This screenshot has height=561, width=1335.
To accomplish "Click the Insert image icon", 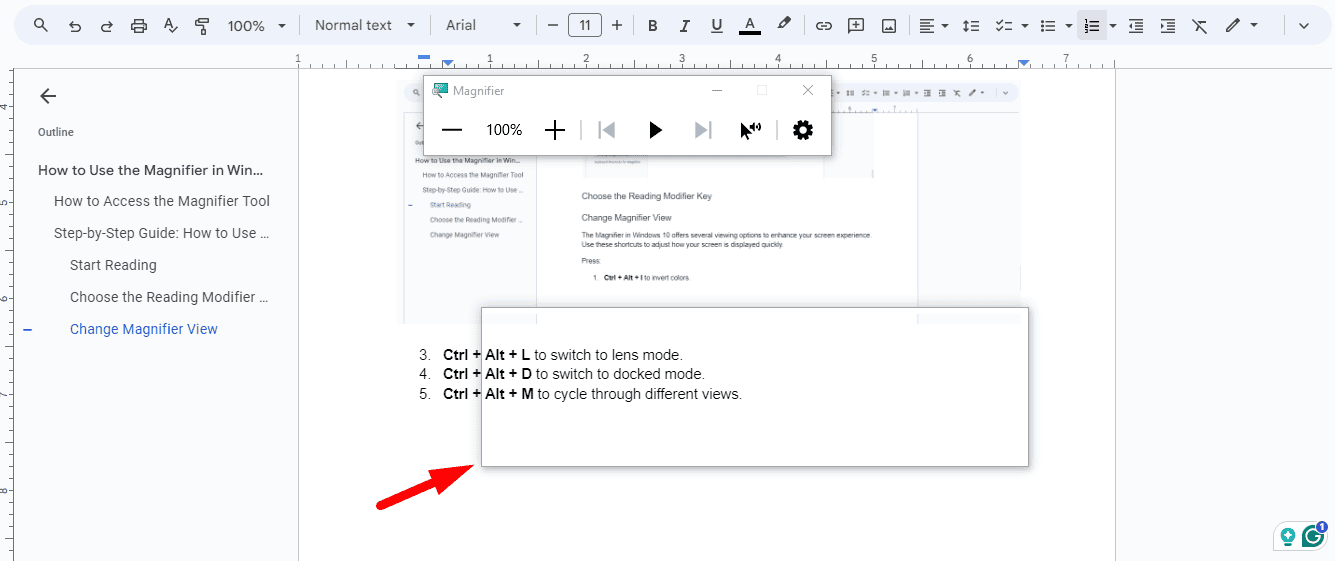I will [888, 26].
